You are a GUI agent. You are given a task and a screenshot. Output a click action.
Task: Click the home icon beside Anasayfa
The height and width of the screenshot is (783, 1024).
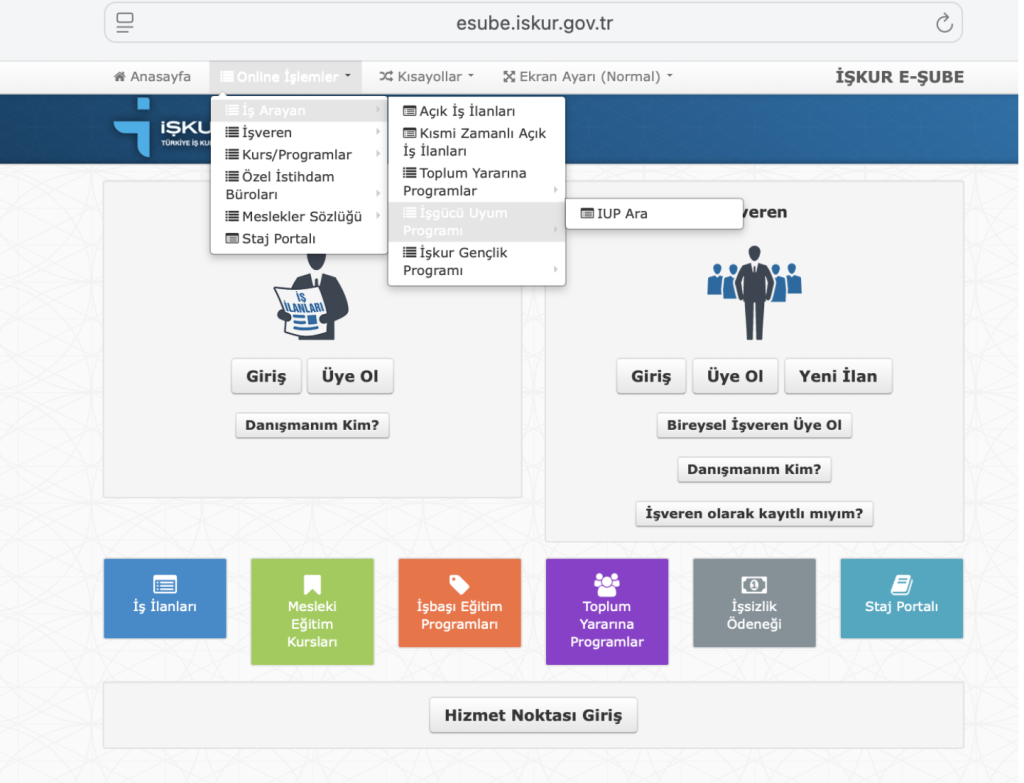tap(120, 77)
